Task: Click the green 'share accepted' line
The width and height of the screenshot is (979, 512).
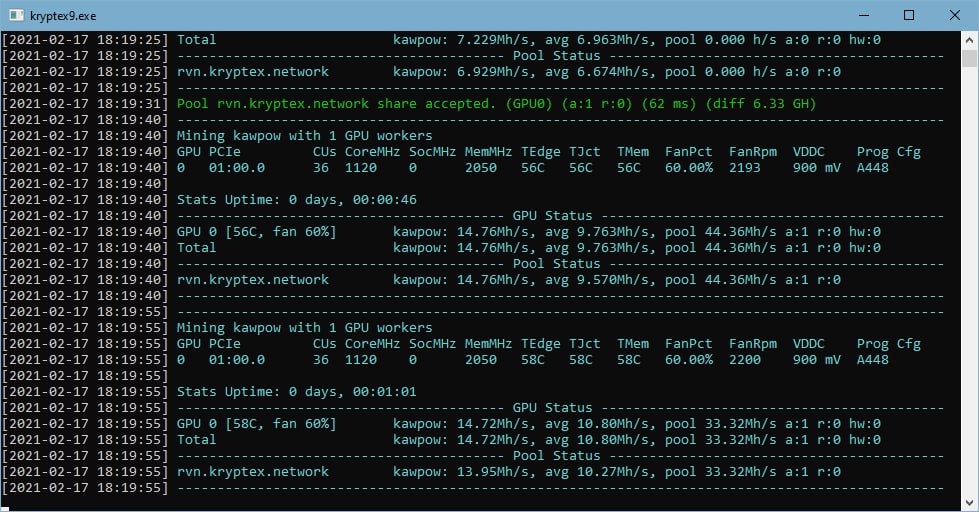Action: point(496,104)
